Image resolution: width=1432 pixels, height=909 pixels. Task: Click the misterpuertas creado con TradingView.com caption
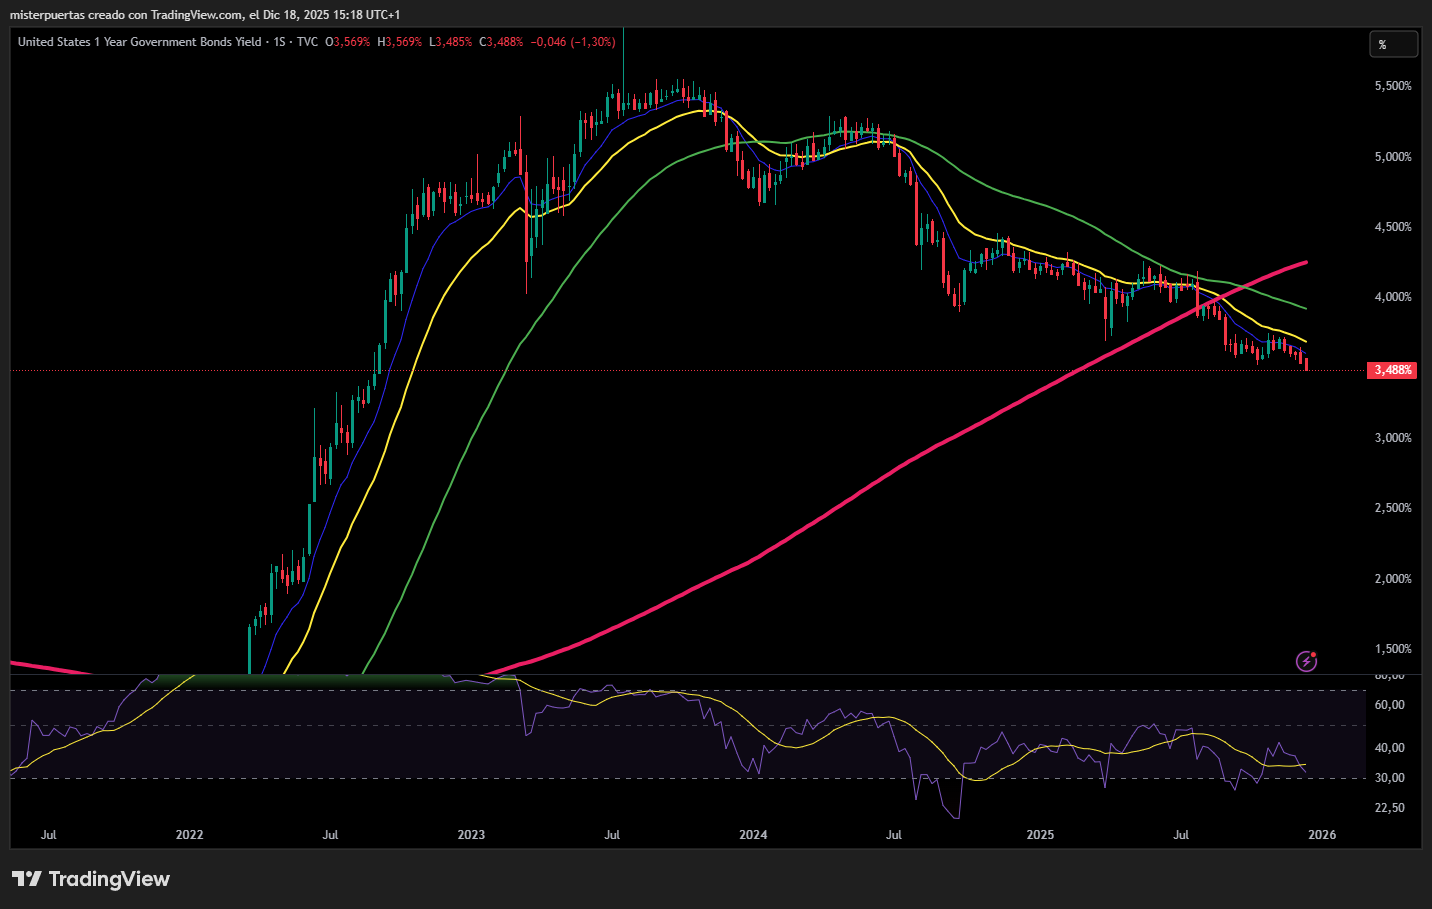pyautogui.click(x=204, y=14)
